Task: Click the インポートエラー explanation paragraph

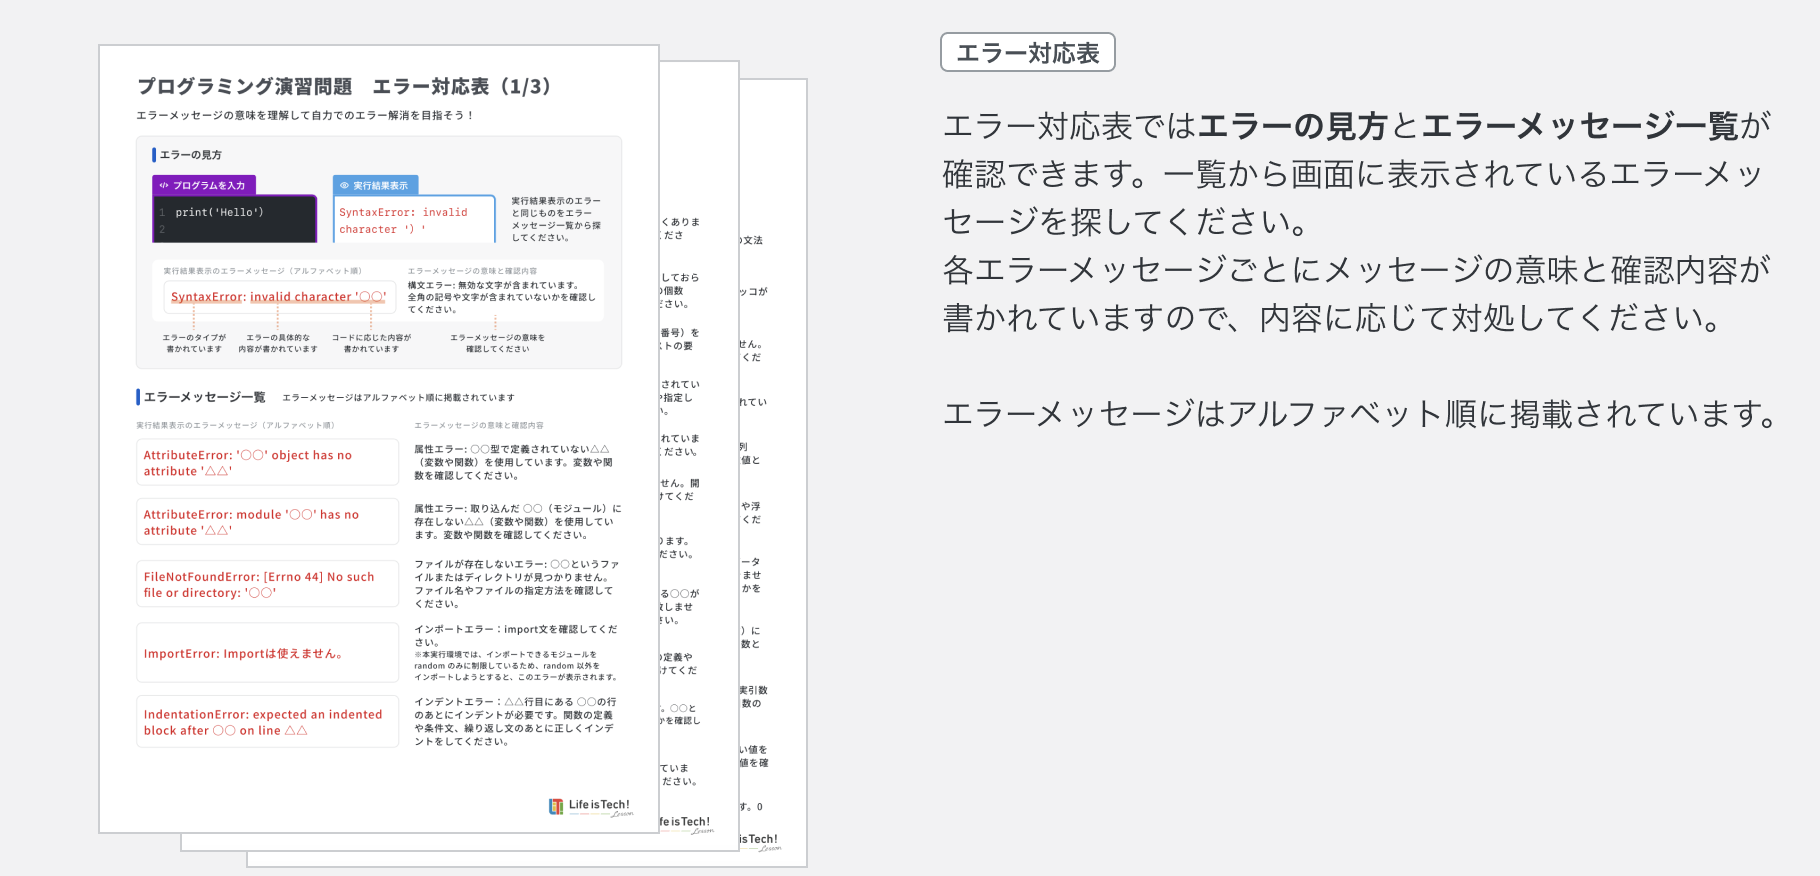Action: pyautogui.click(x=516, y=652)
